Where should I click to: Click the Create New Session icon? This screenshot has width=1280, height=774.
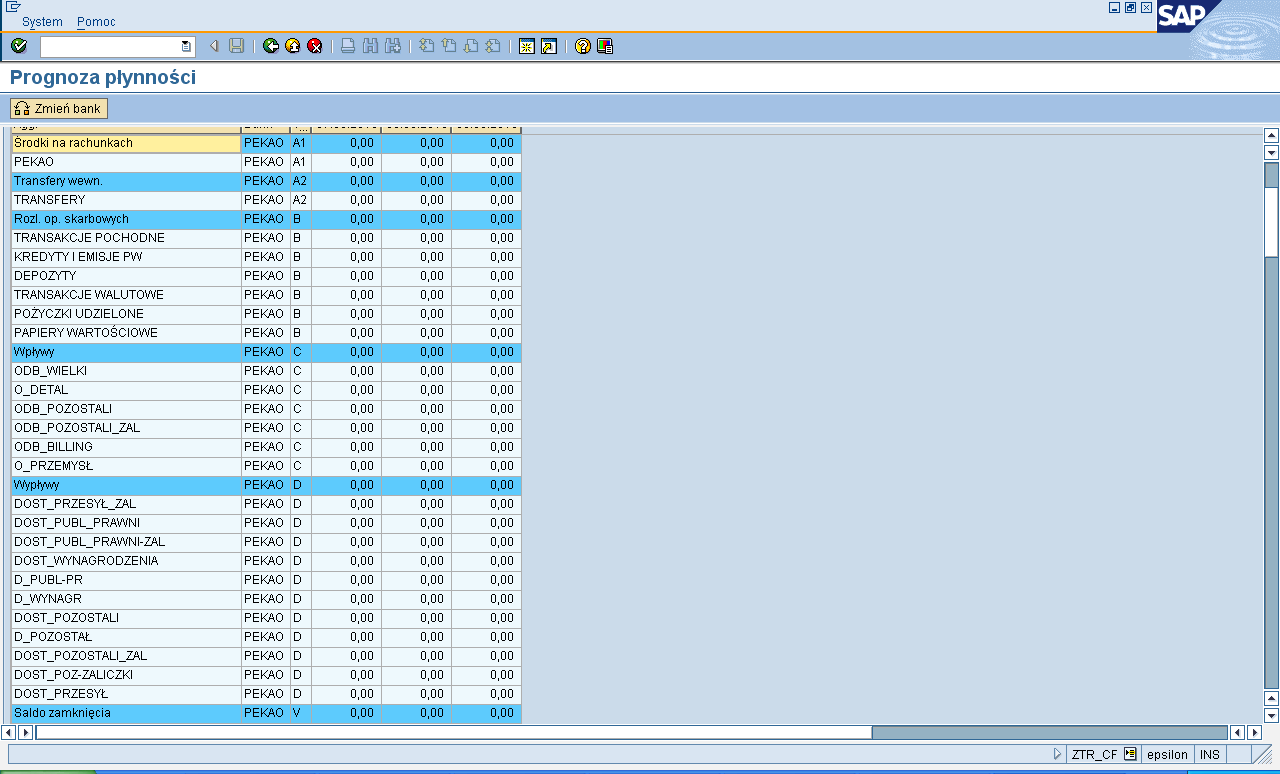point(526,46)
